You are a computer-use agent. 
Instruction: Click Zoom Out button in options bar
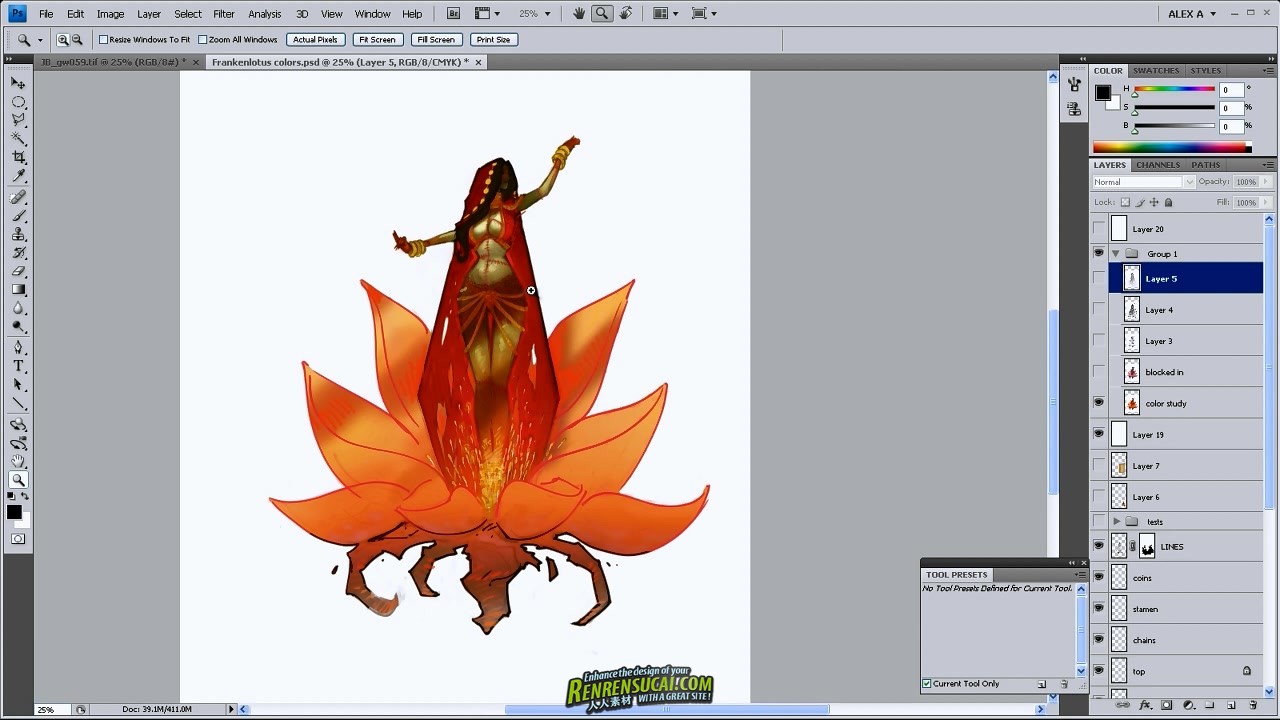77,40
